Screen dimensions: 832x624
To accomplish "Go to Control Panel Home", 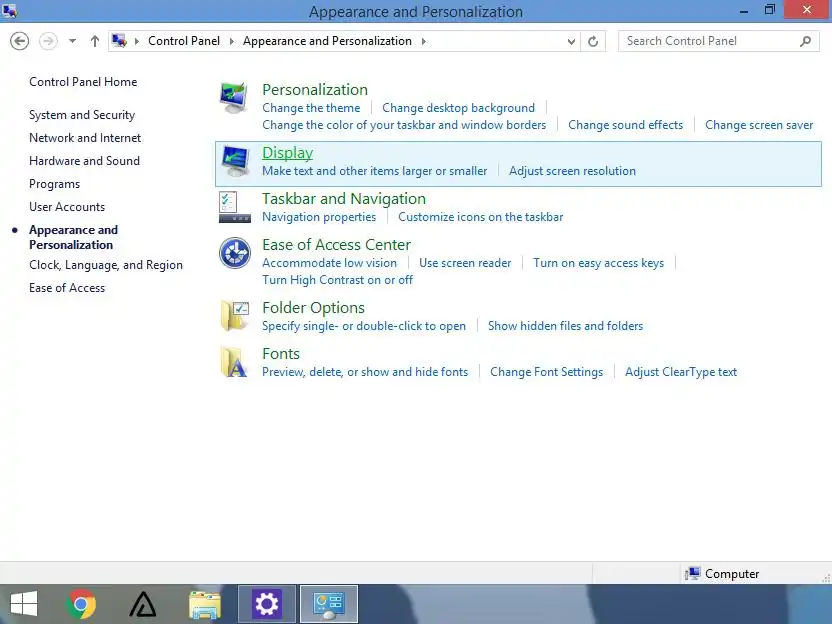I will (83, 82).
